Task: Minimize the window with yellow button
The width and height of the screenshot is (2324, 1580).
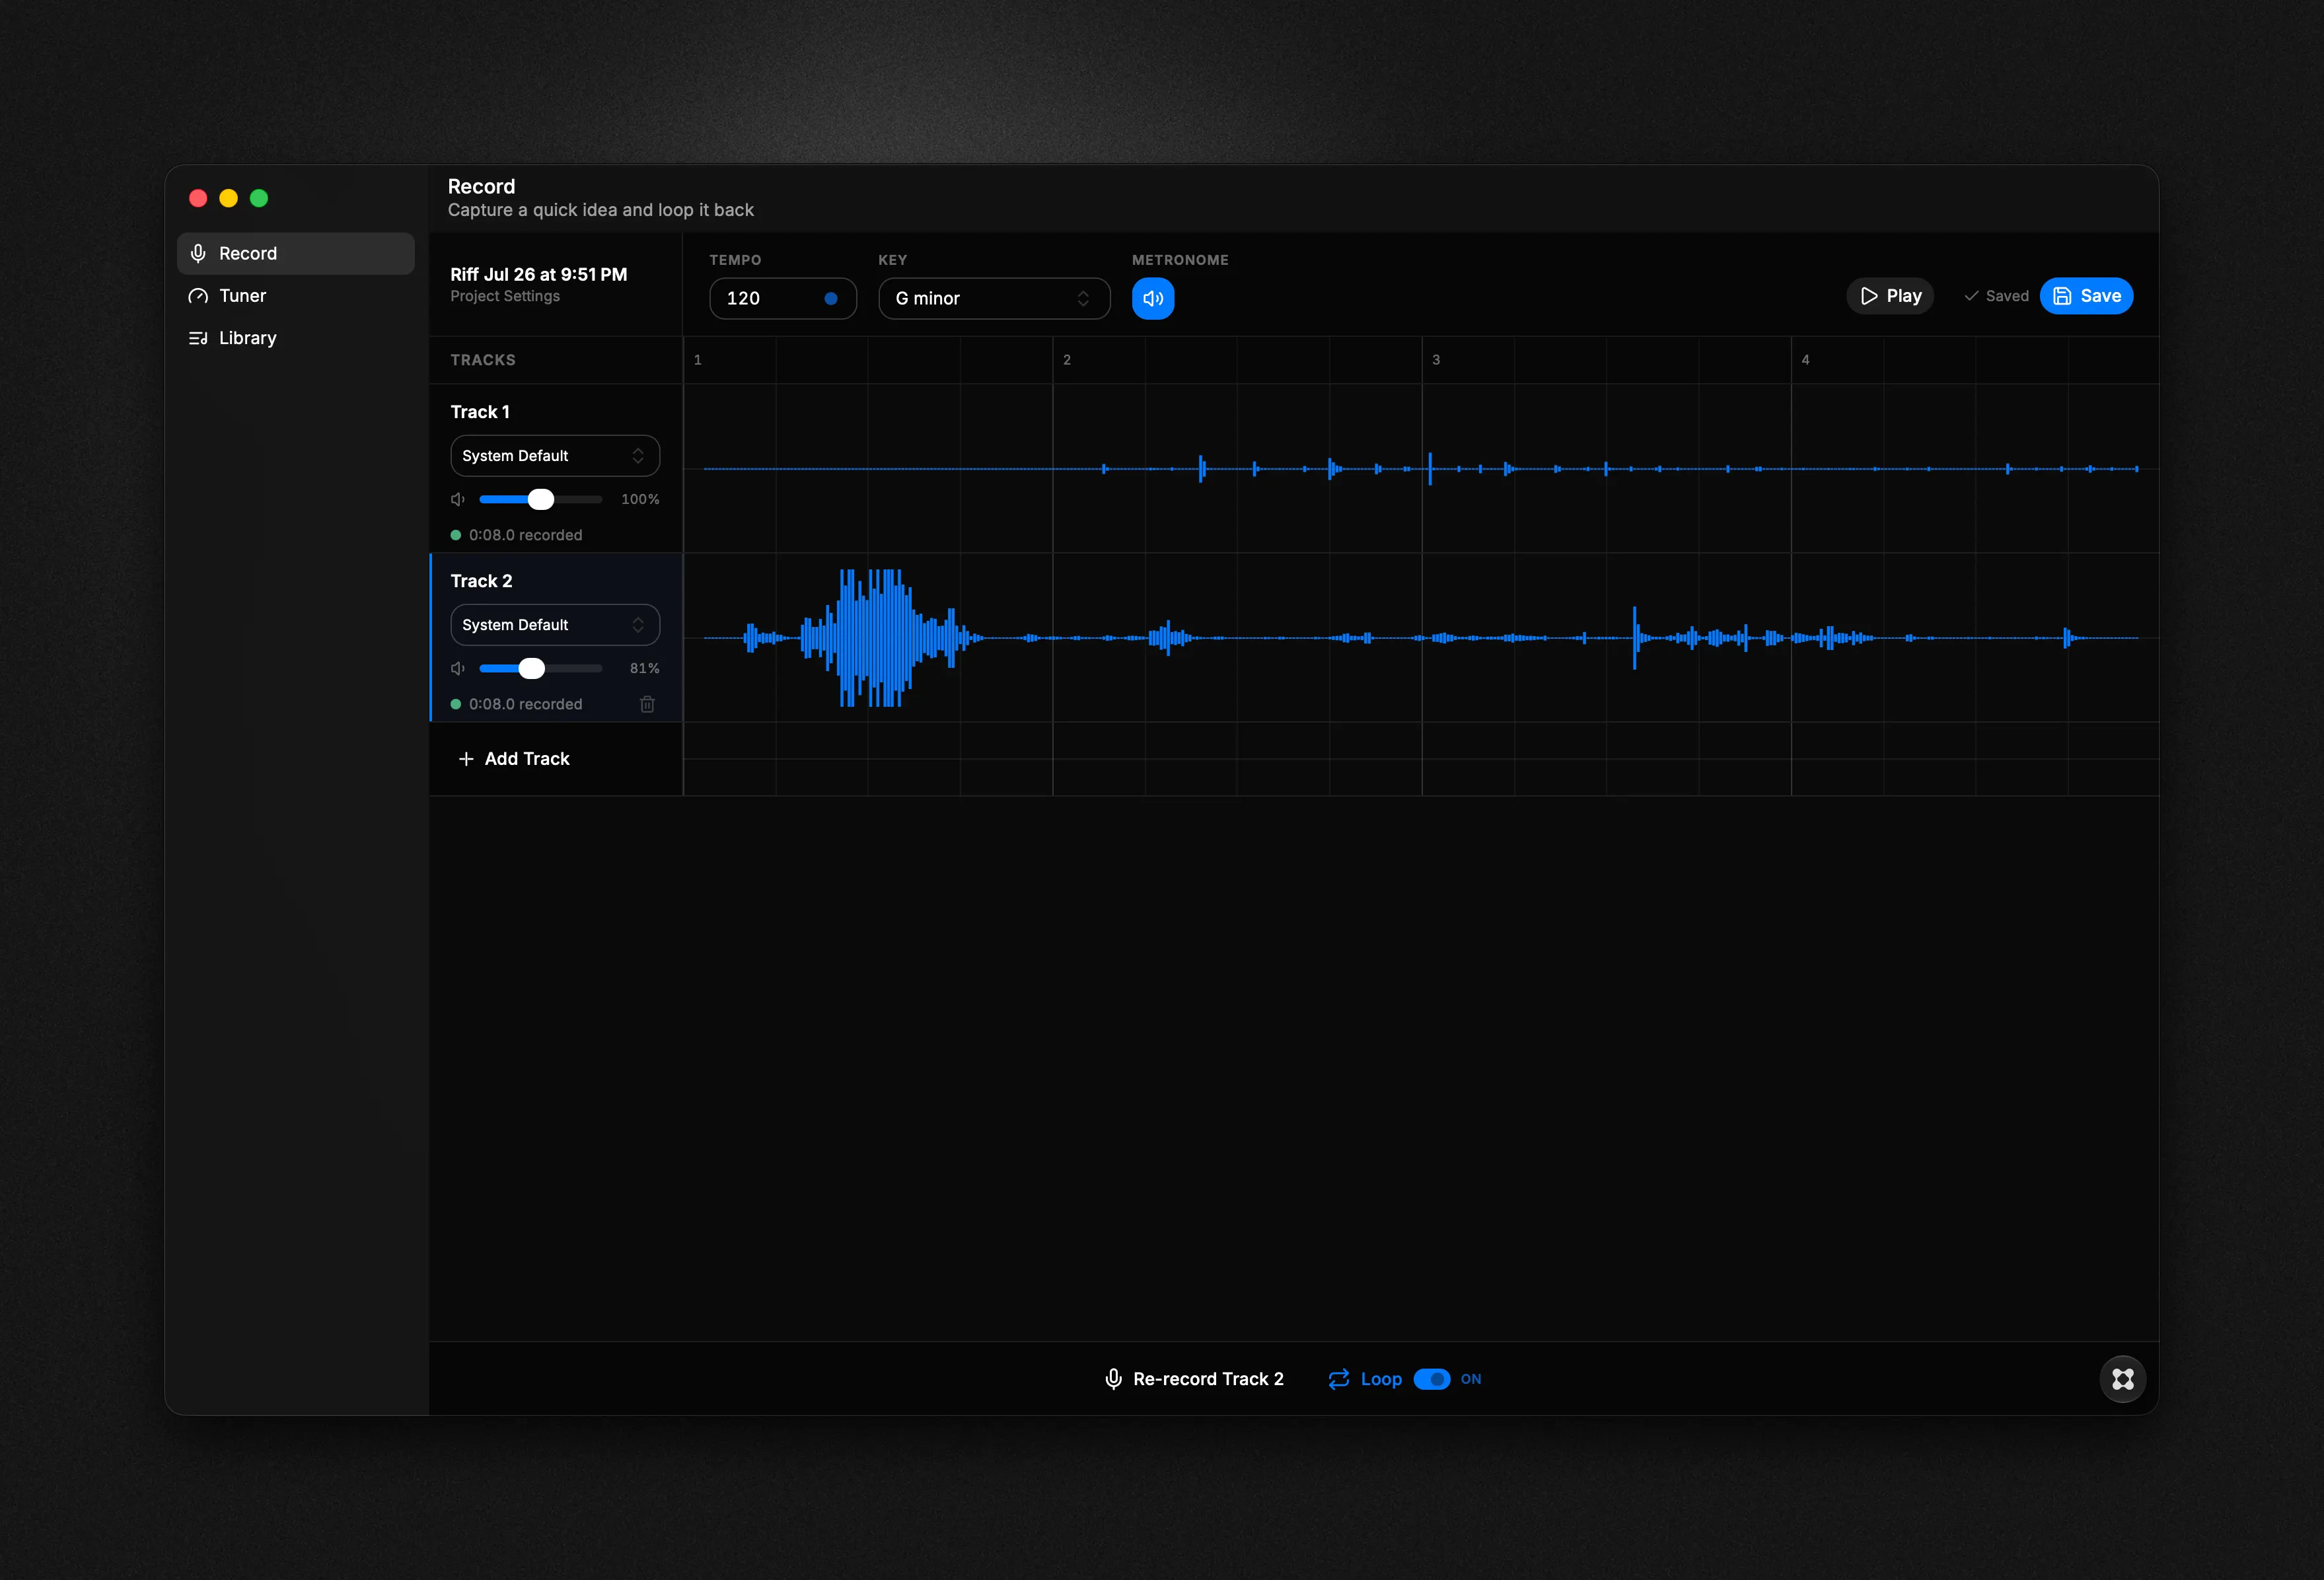Action: tap(228, 198)
